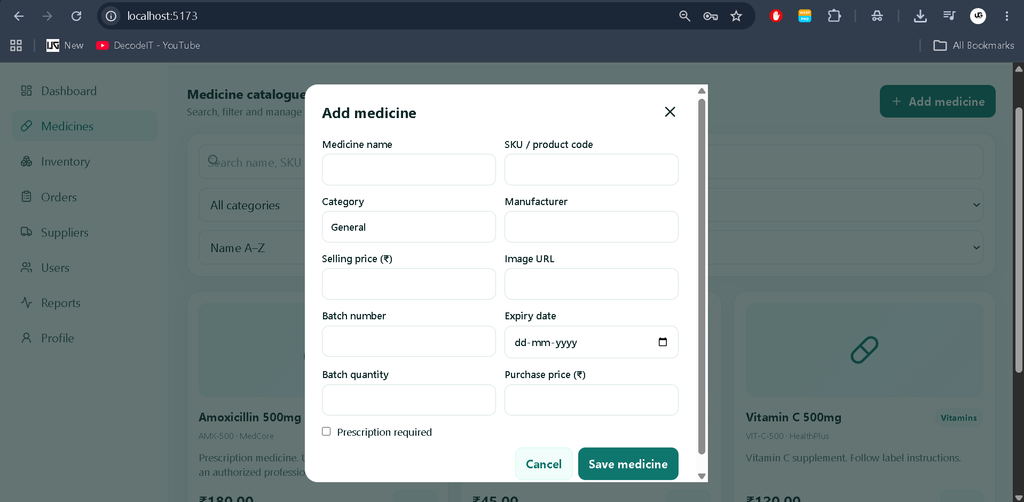Click the zoom magnifier icon in address bar
Image resolution: width=1024 pixels, height=502 pixels.
(684, 16)
